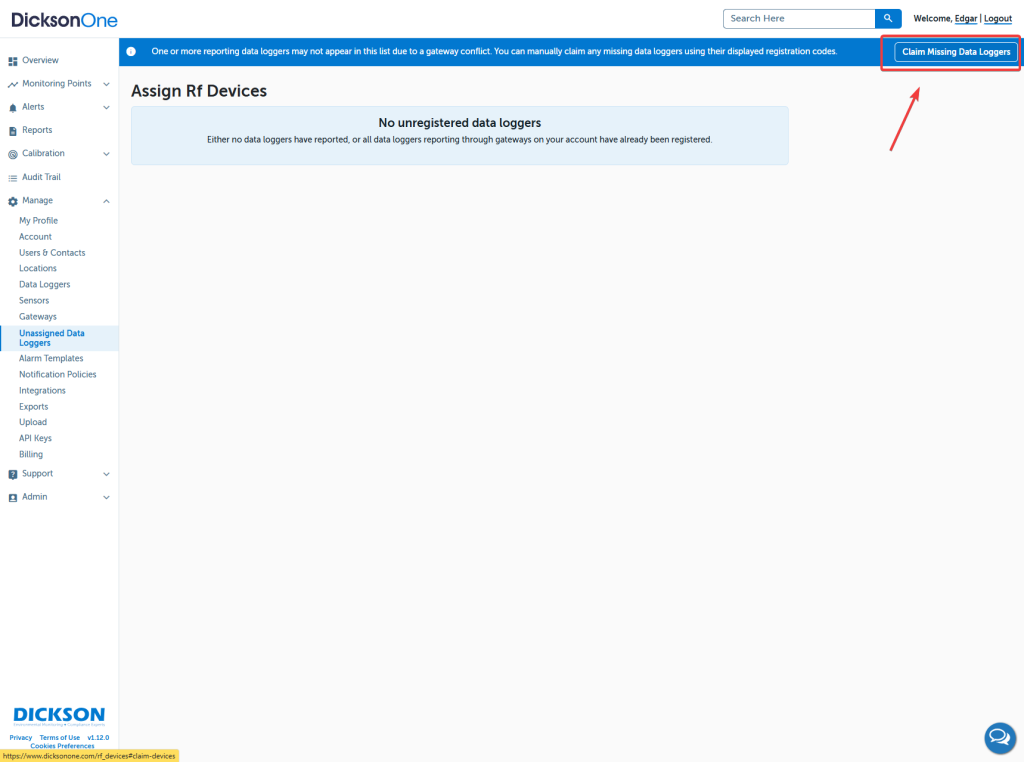Click the Search Here input field

tap(798, 18)
